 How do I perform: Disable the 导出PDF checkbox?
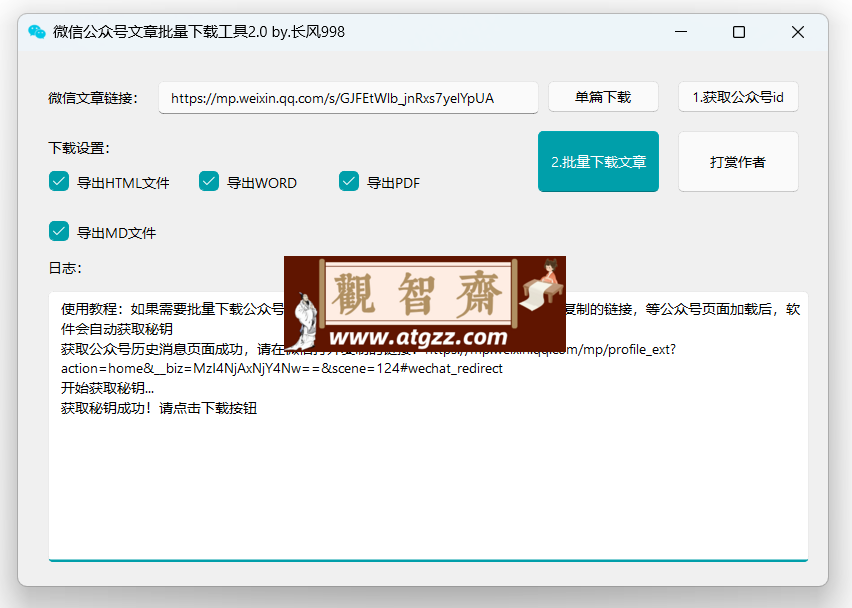click(349, 181)
